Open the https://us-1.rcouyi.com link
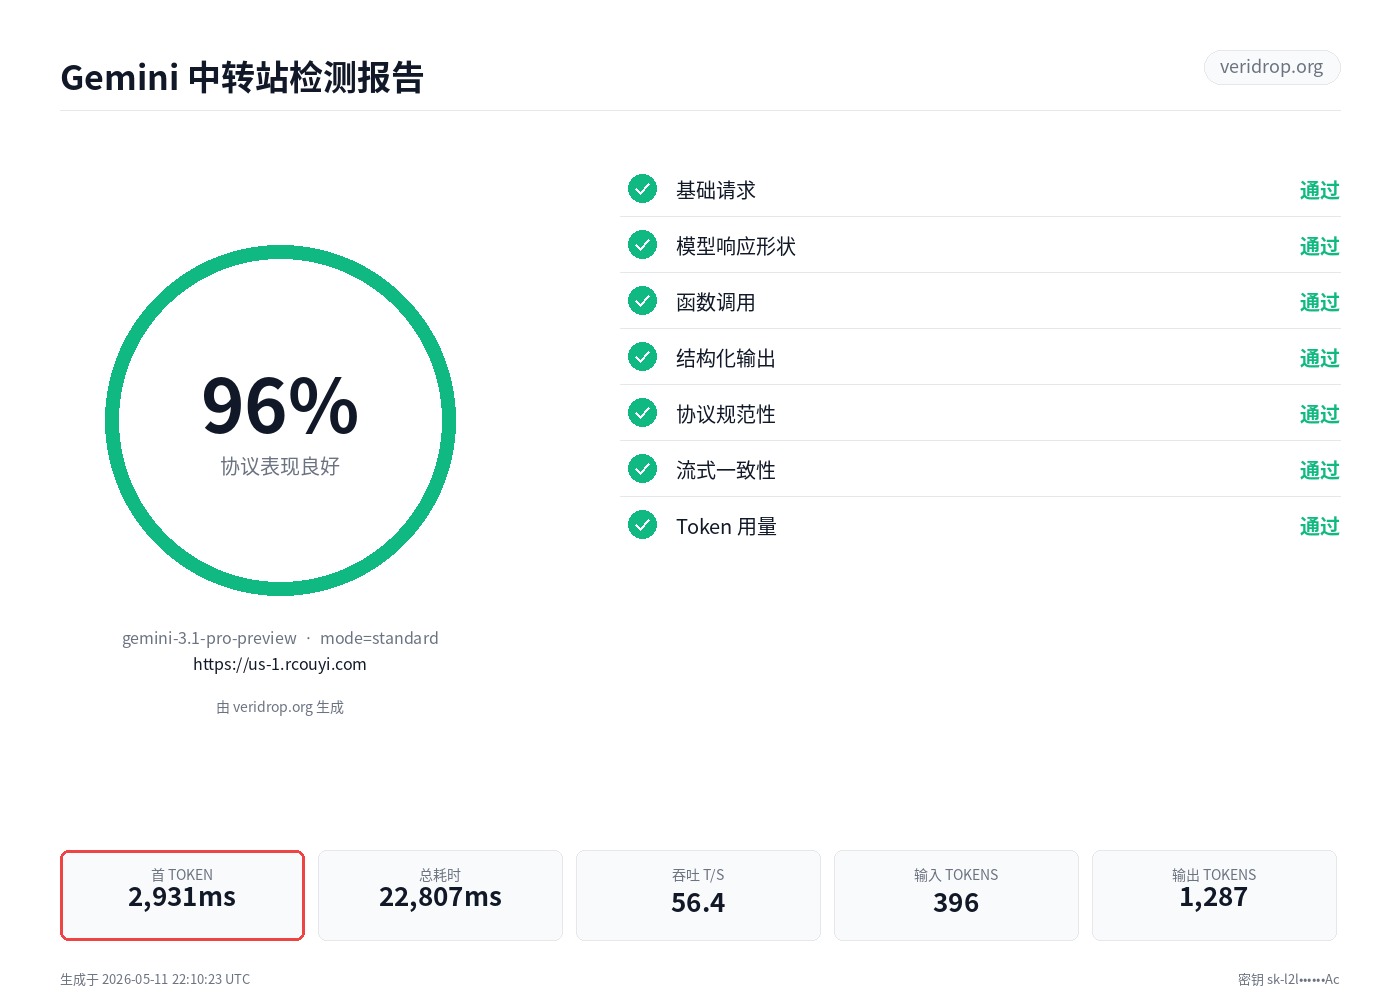Screen dimensions: 1400x1000 (280, 664)
